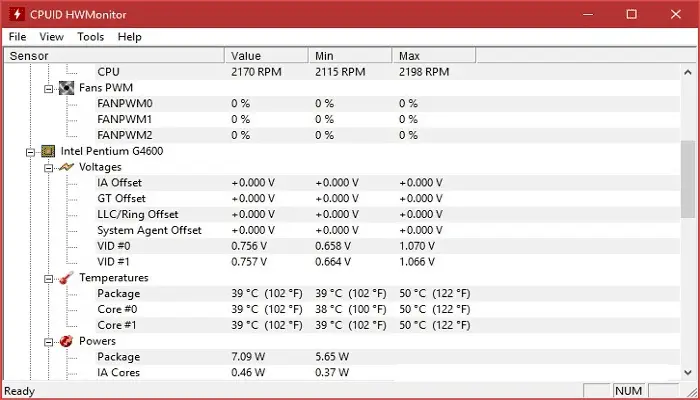Click the 2198 RPM maximum value
The width and height of the screenshot is (700, 400).
[424, 72]
